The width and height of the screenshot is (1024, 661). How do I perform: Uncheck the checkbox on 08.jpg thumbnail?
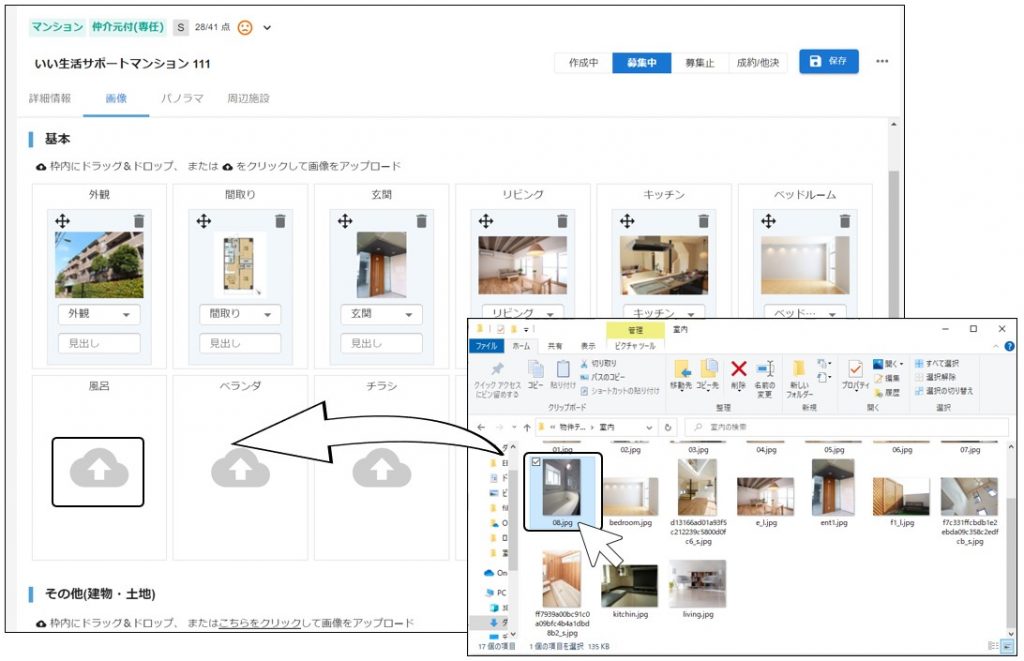(536, 461)
